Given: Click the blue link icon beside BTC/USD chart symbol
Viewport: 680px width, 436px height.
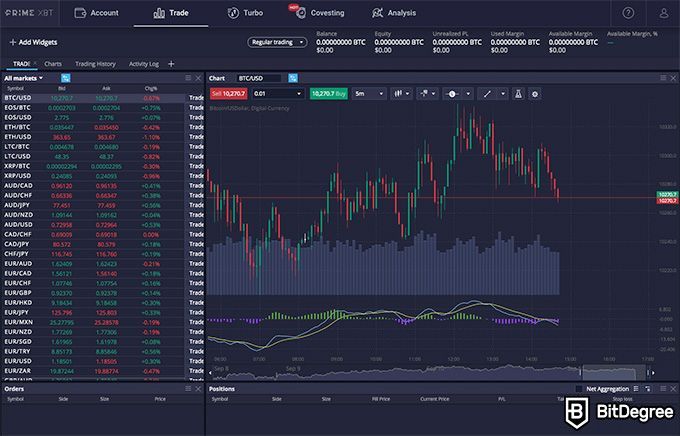Looking at the screenshot, I should (x=293, y=78).
